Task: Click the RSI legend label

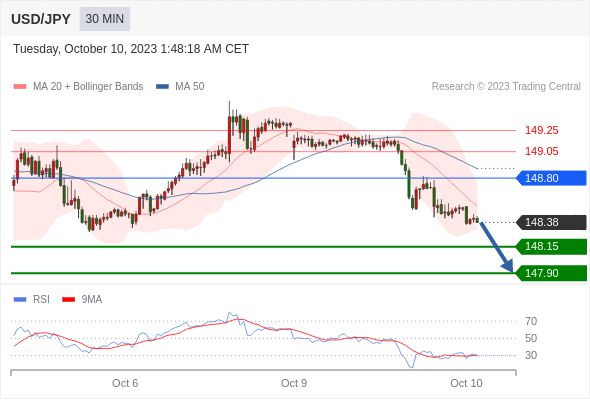Action: click(41, 300)
